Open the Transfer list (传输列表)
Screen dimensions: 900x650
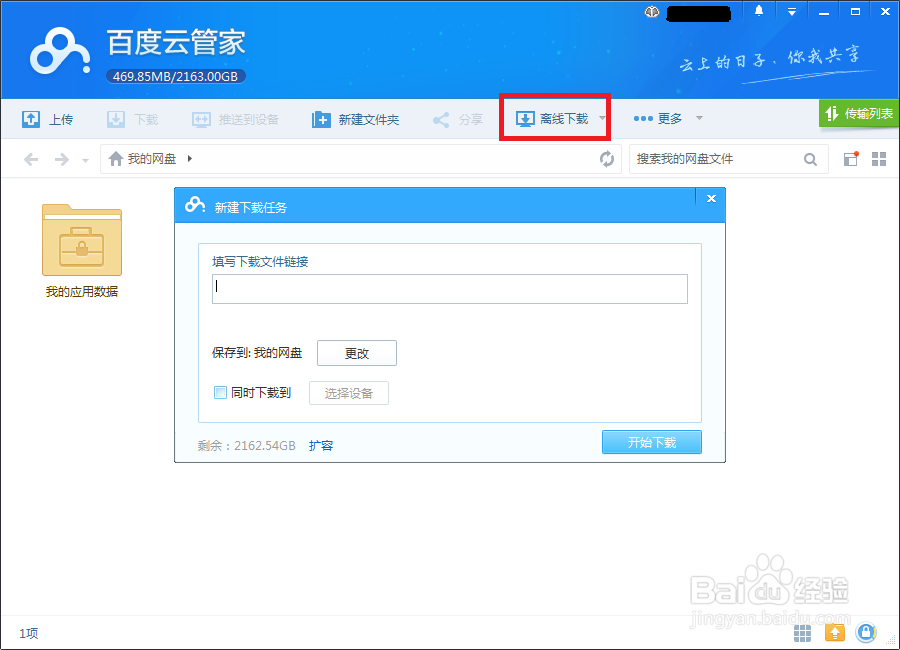(x=859, y=114)
